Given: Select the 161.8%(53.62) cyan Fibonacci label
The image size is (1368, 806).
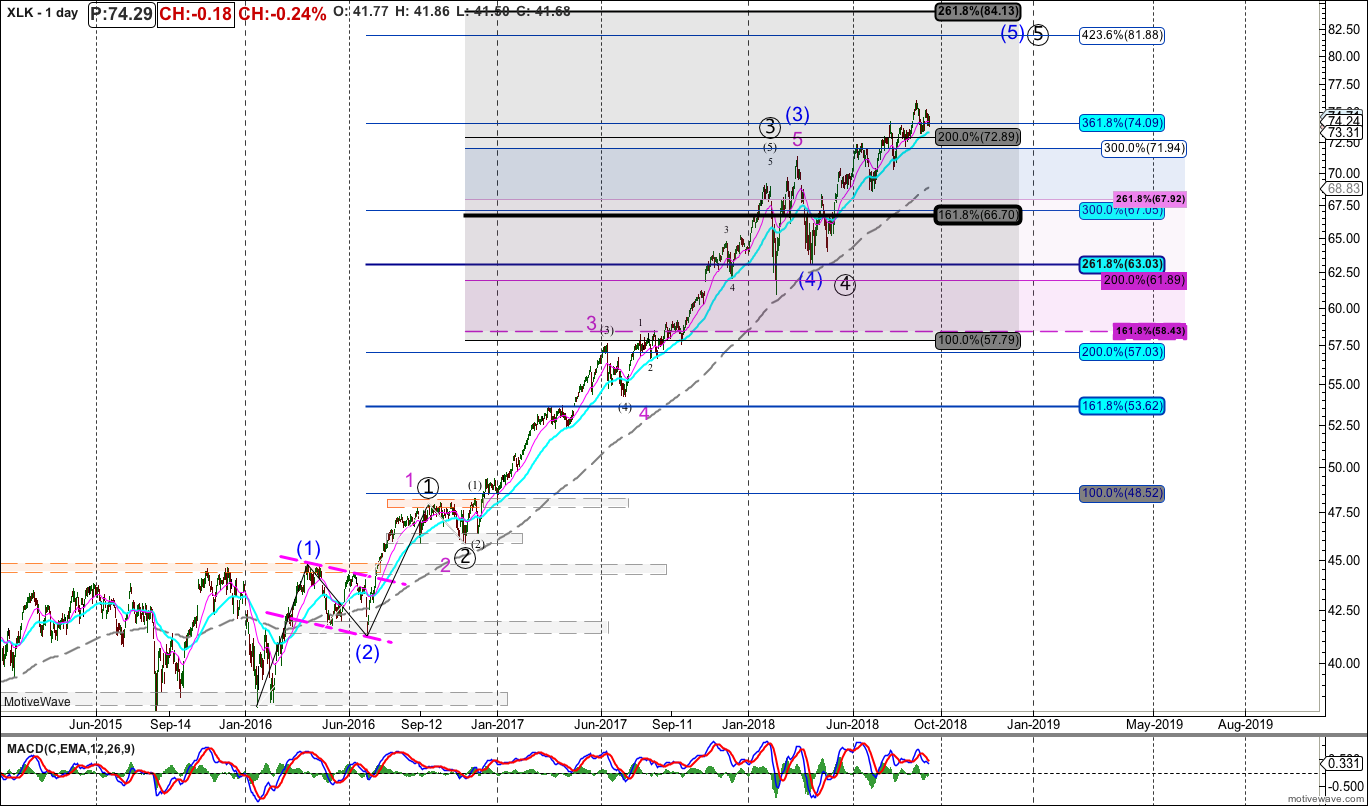Looking at the screenshot, I should [1123, 406].
